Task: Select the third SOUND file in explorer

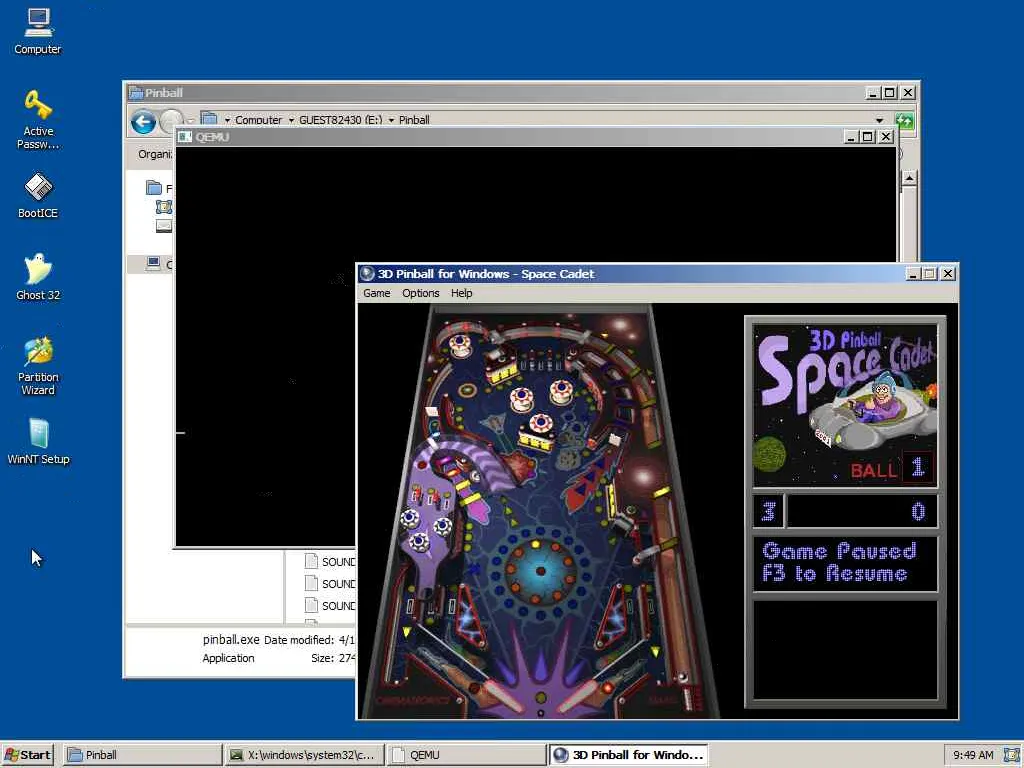Action: point(330,606)
